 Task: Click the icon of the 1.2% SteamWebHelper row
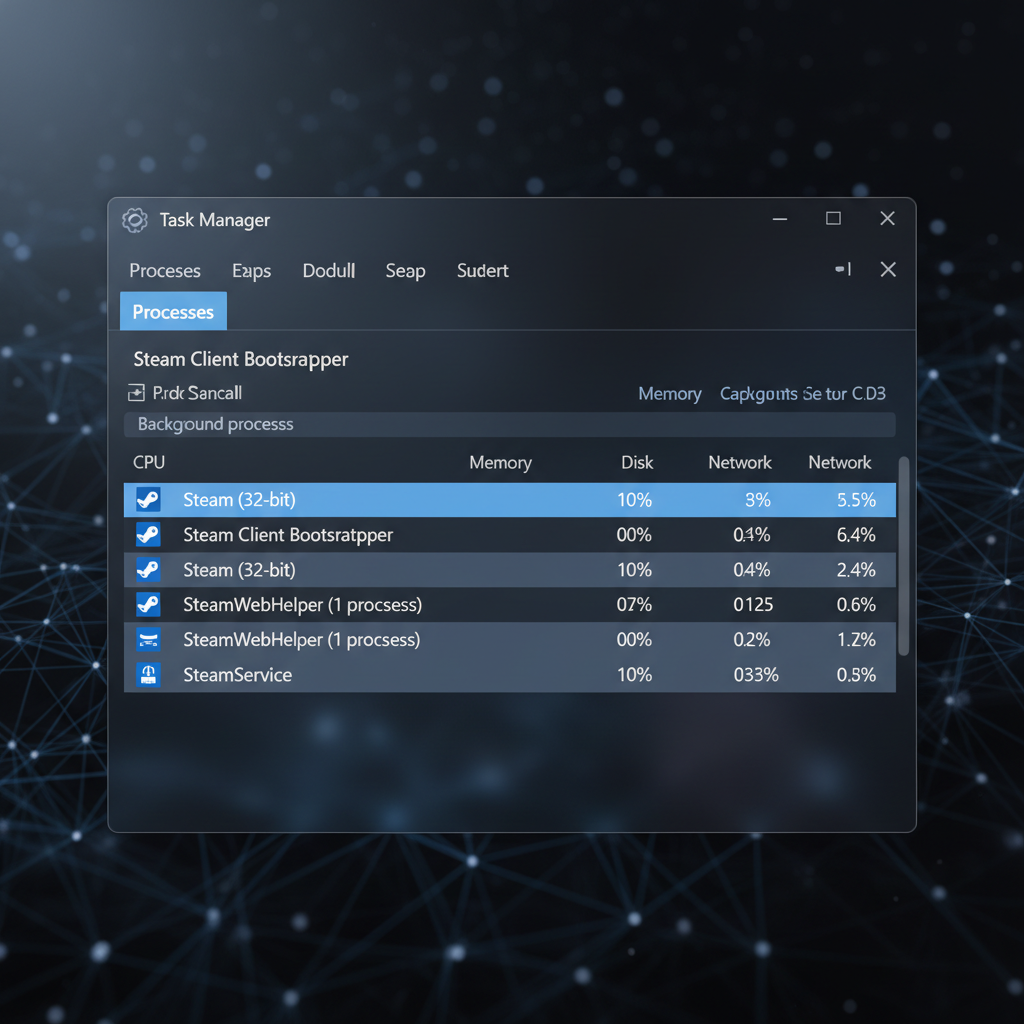[x=148, y=640]
